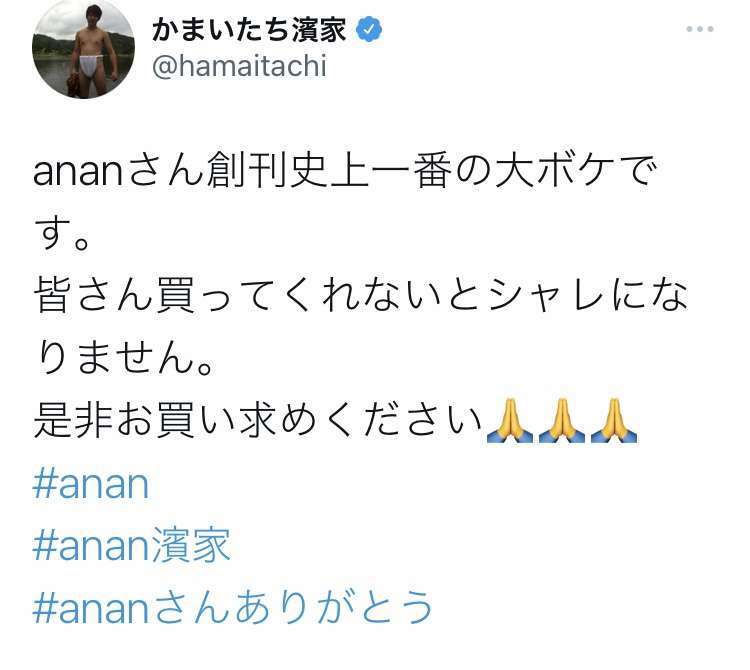Click the last praying hands emoji
Viewport: 750px width, 670px height.
coord(614,420)
